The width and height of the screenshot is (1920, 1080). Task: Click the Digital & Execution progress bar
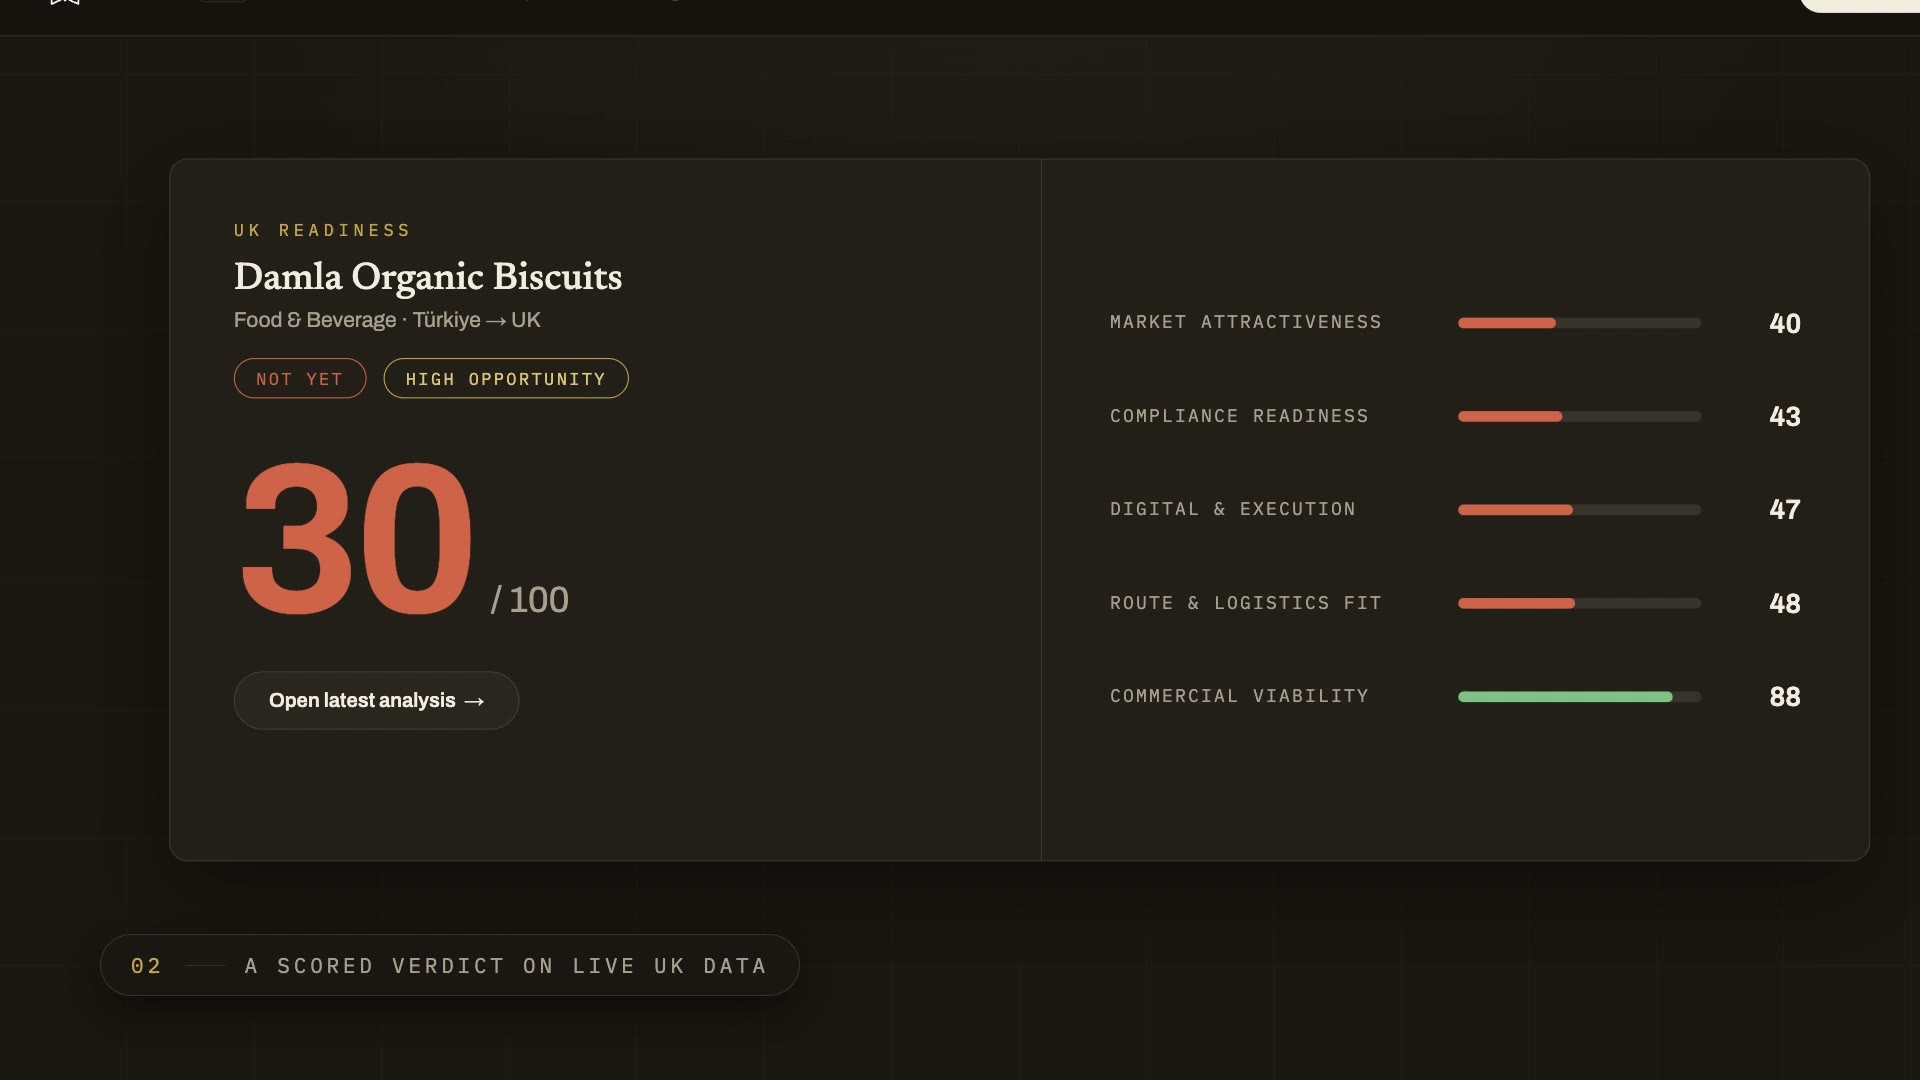point(1579,510)
